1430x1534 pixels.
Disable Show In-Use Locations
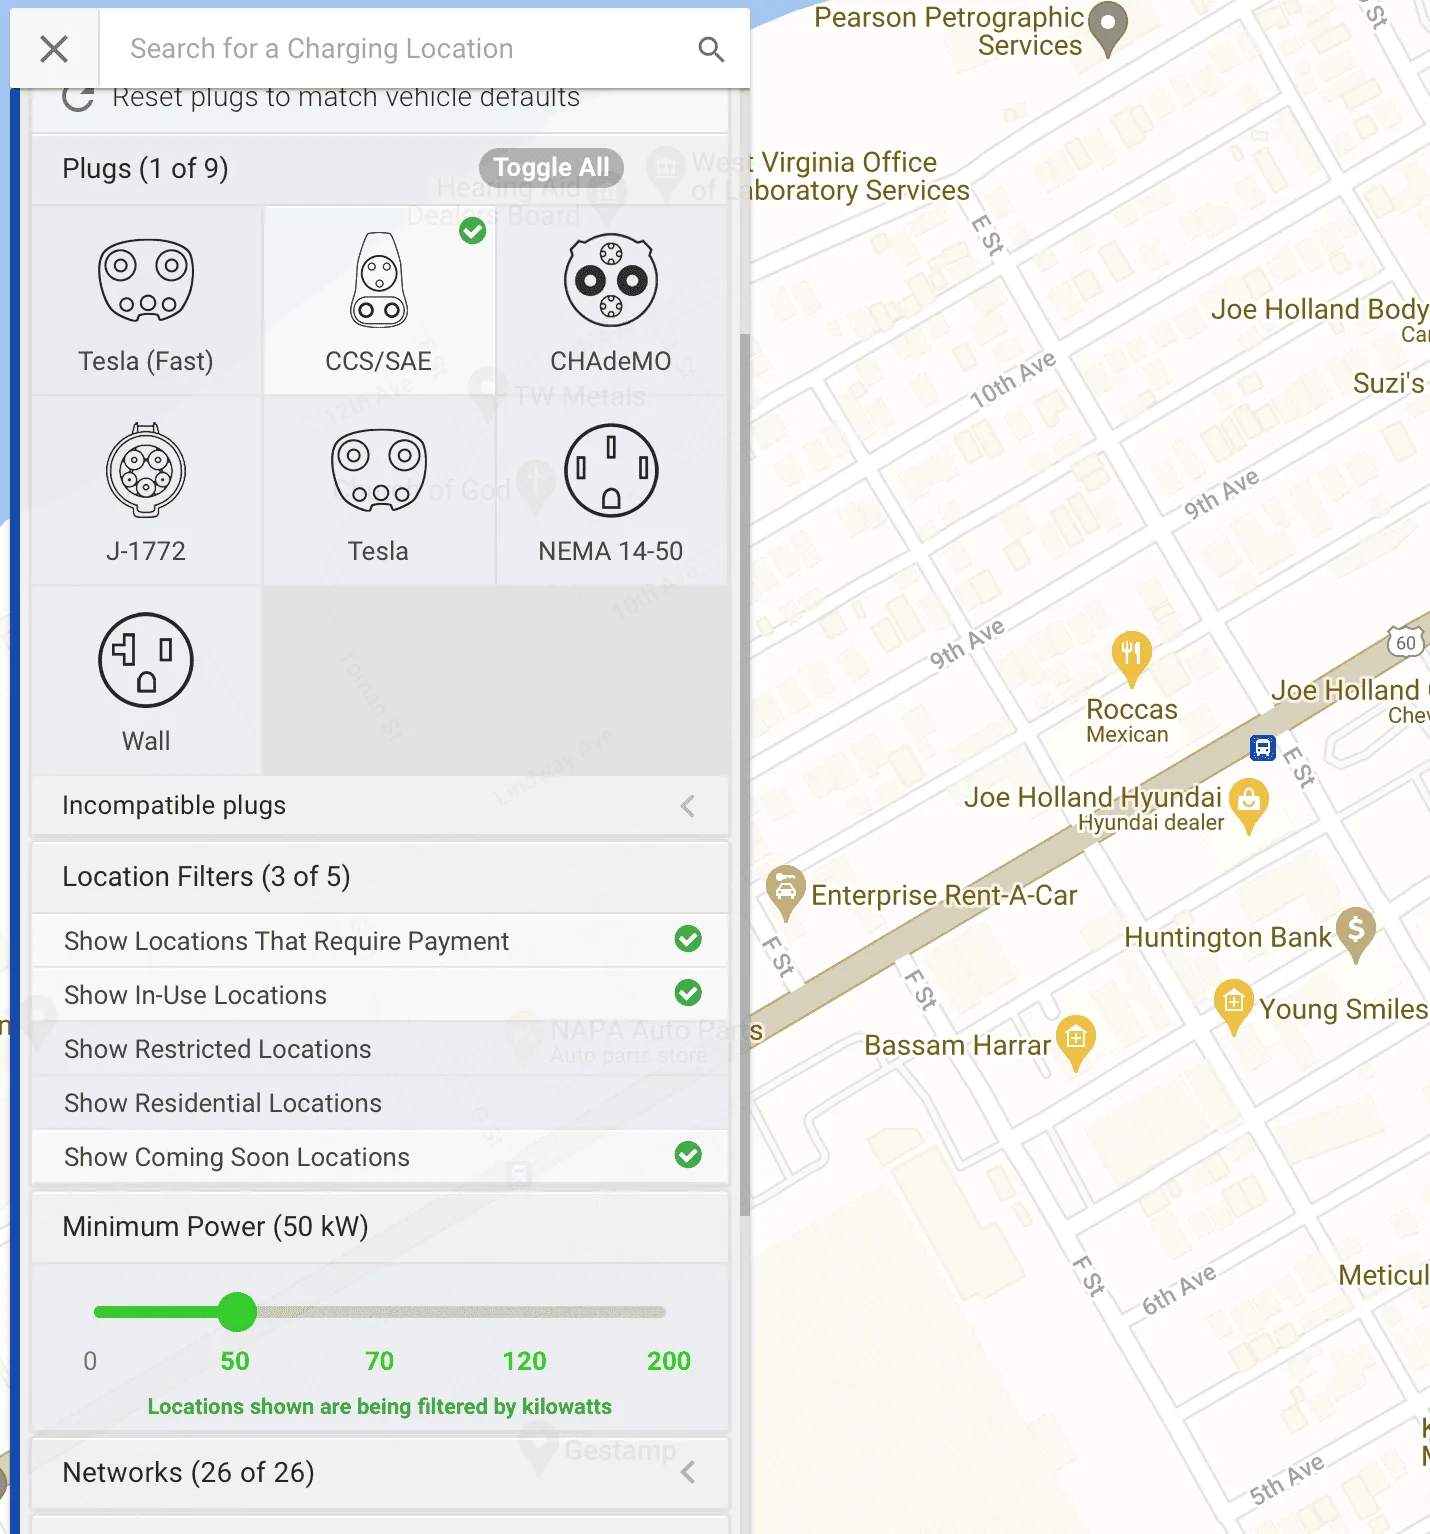[x=380, y=994]
